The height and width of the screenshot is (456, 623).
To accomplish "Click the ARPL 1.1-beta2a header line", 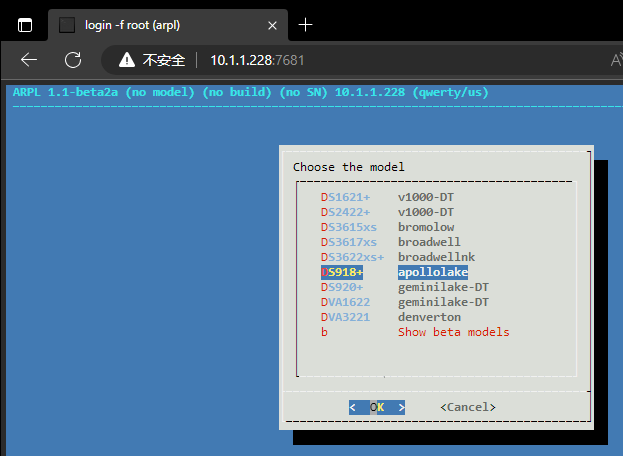I will point(251,93).
